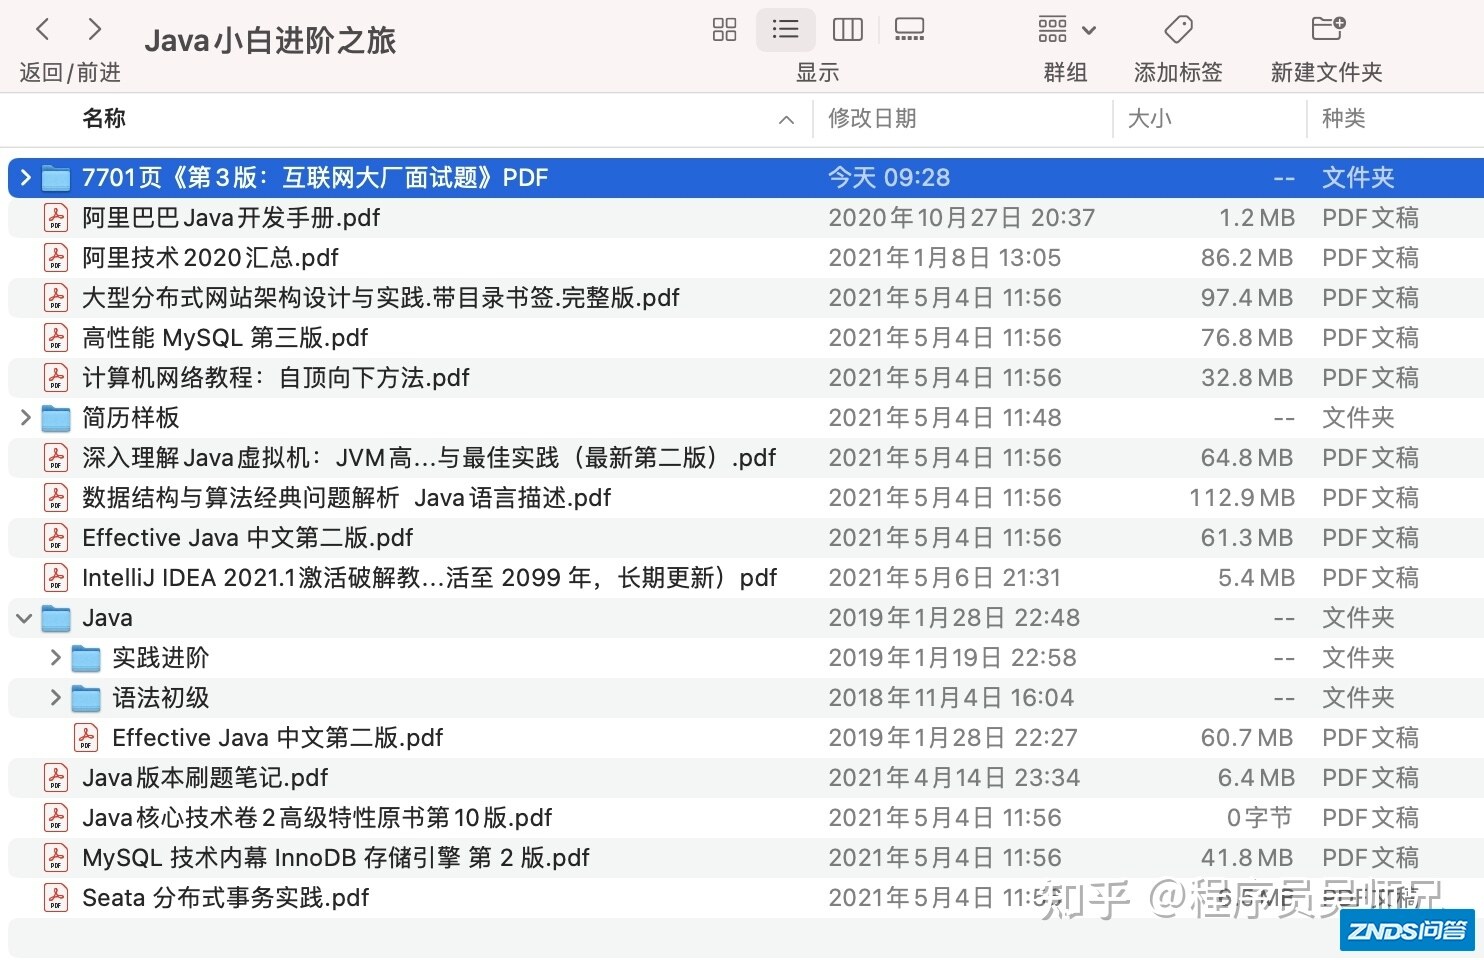This screenshot has height=960, width=1484.
Task: Click the add tag icon
Action: tap(1178, 30)
